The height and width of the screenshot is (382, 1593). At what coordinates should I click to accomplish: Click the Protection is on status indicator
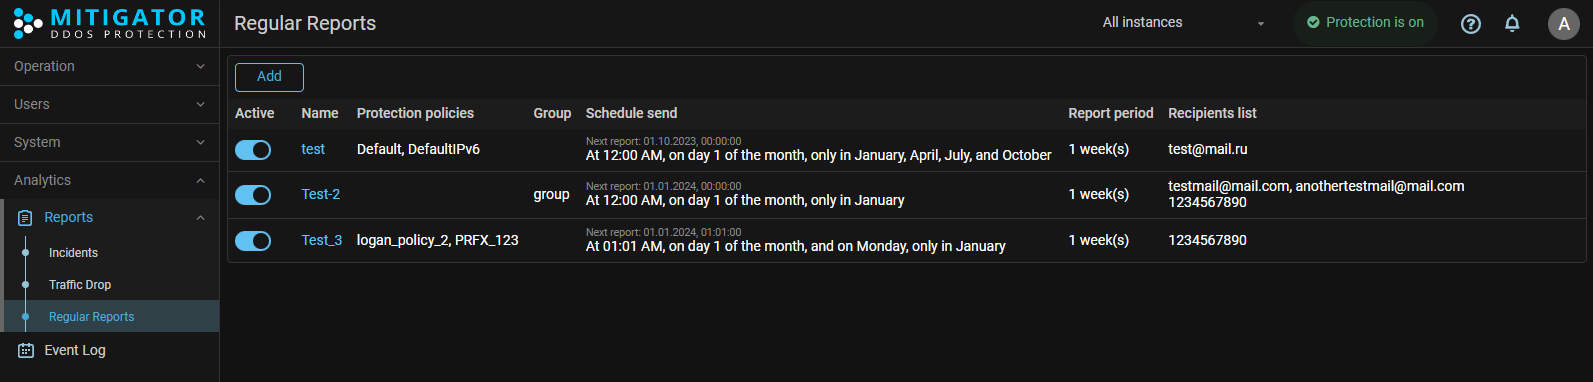(1365, 22)
